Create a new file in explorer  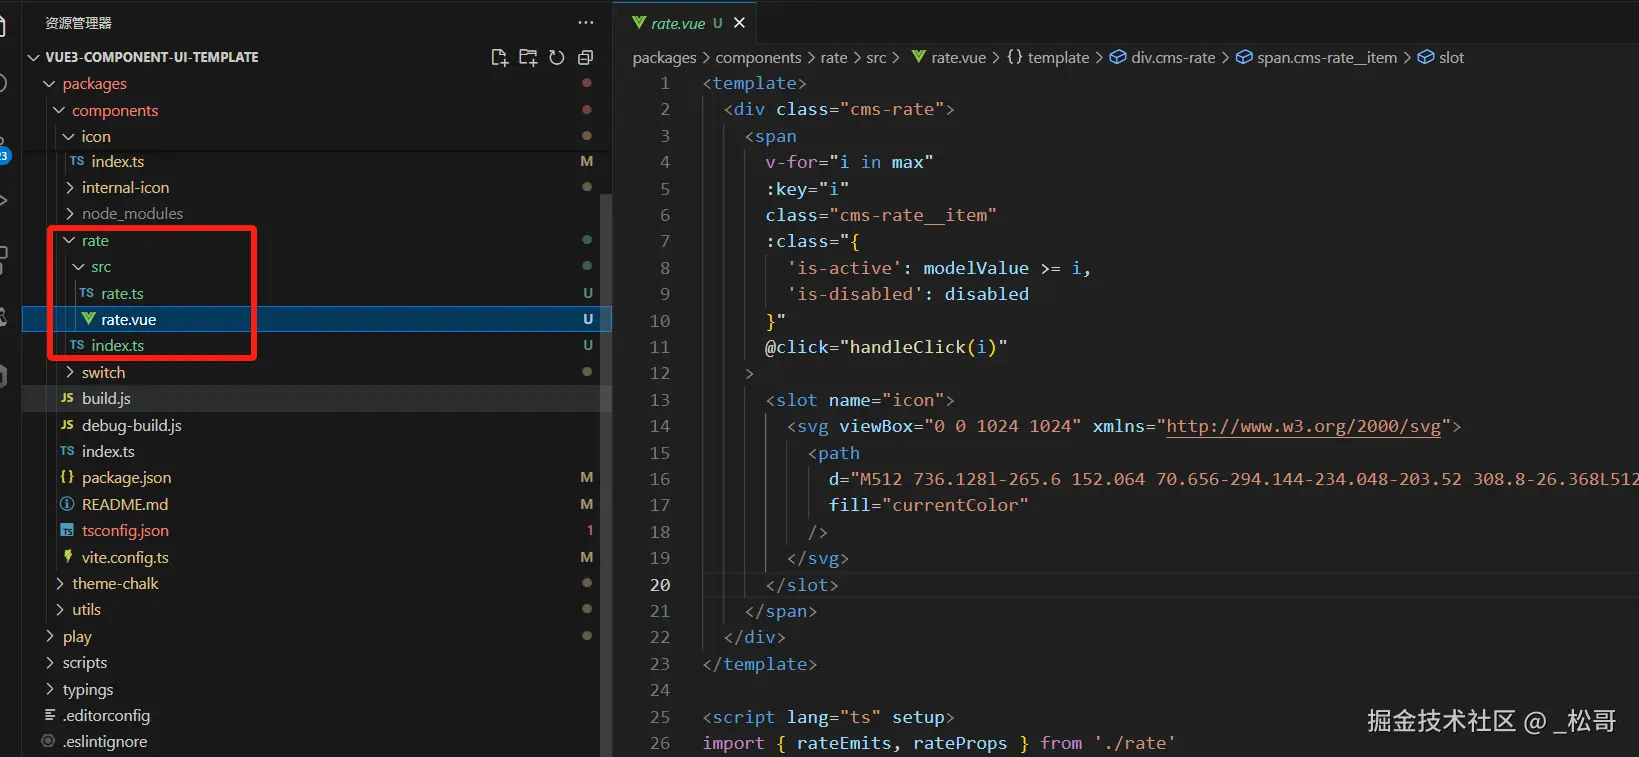(x=499, y=57)
